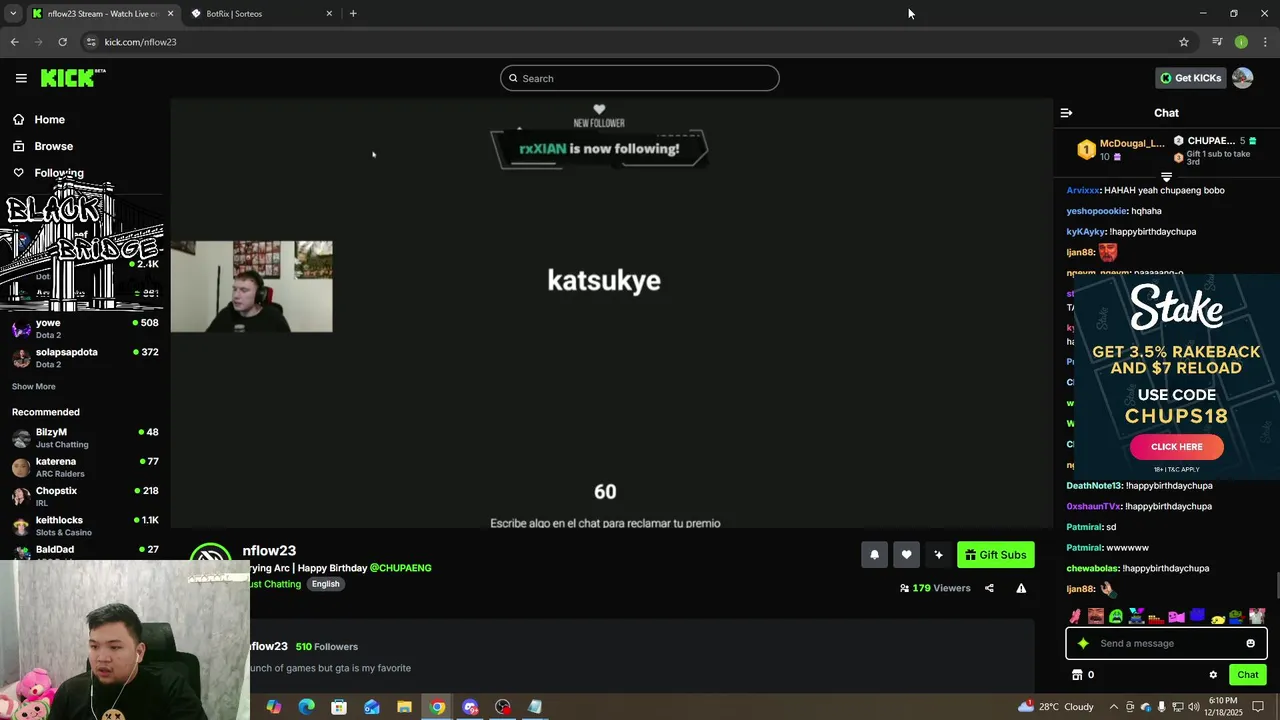Open recommended channel Chopstix
The image size is (1280, 720).
click(85, 496)
